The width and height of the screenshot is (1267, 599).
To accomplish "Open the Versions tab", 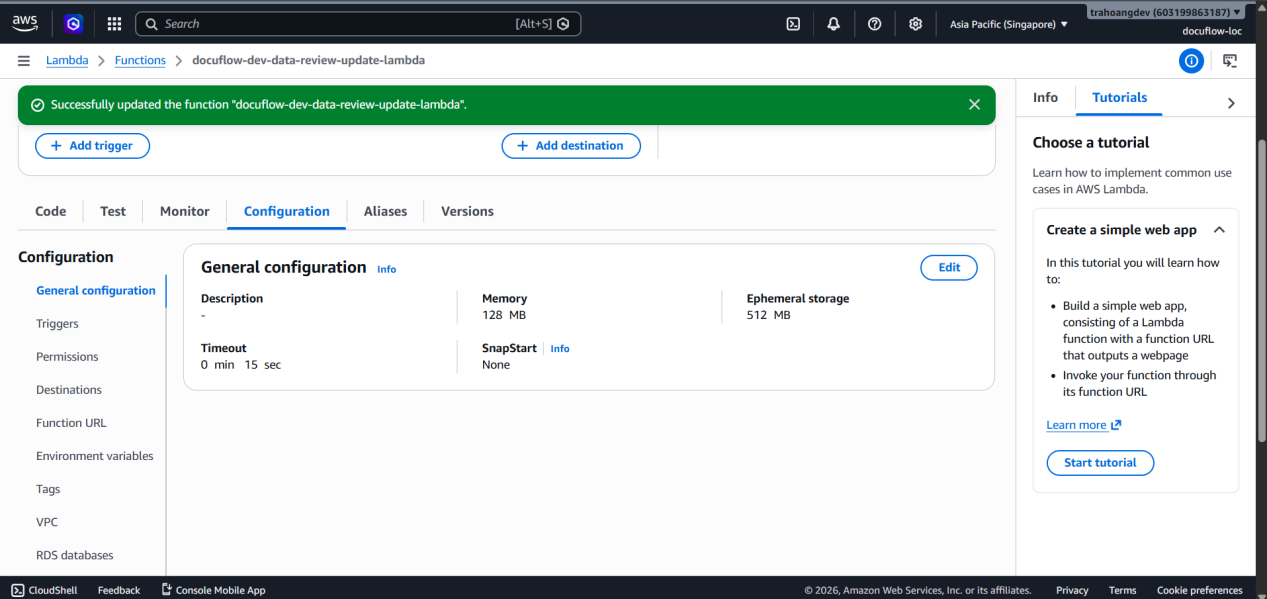I will pos(467,211).
